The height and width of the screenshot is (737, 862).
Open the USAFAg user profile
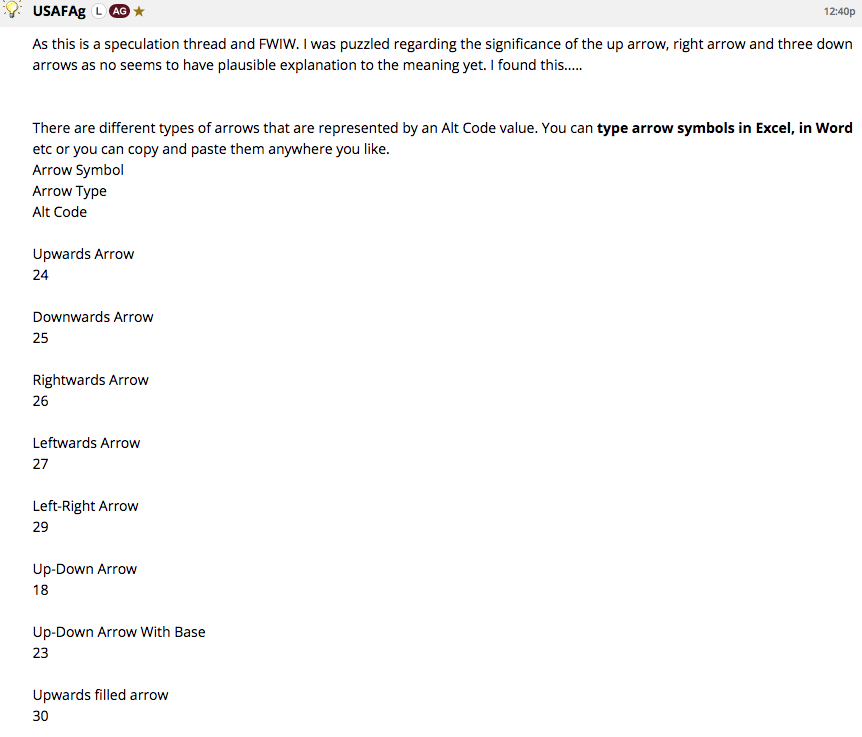(59, 12)
